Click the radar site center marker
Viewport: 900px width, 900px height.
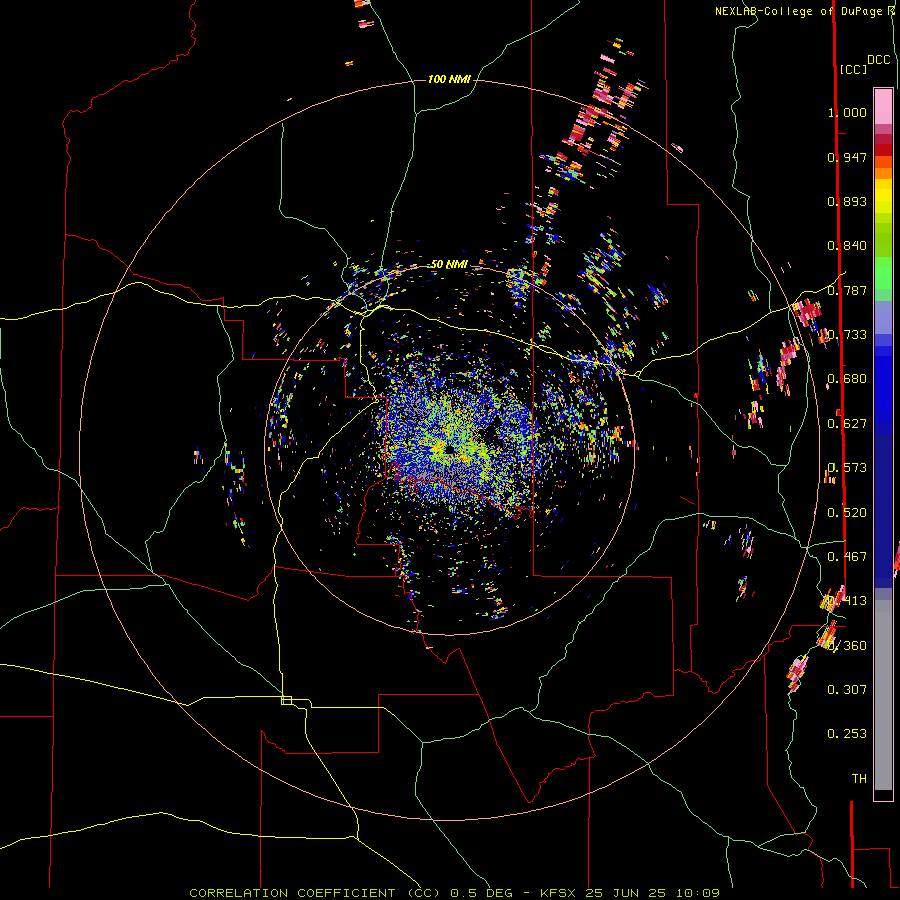coord(449,449)
